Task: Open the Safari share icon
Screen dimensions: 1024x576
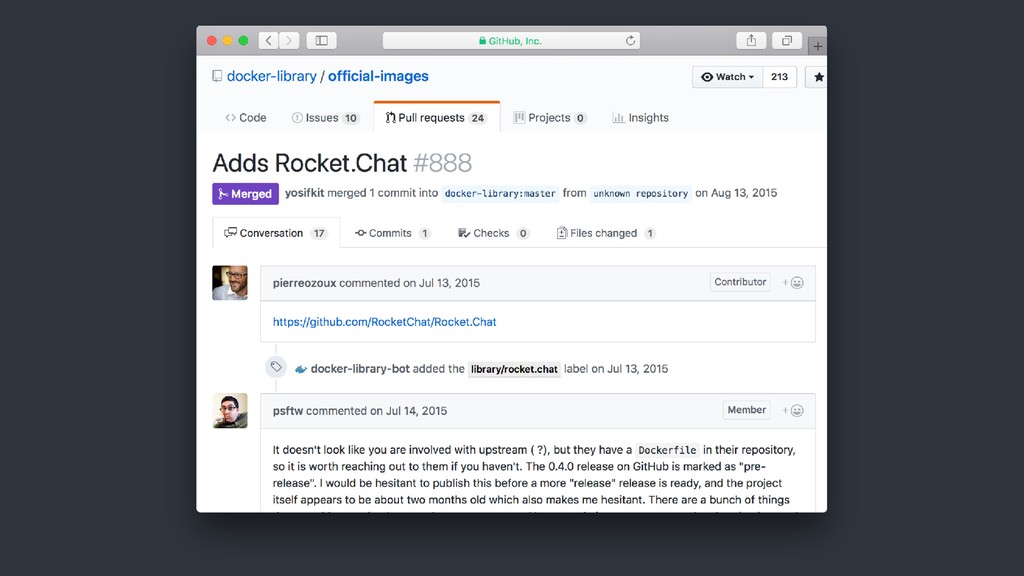Action: (752, 40)
